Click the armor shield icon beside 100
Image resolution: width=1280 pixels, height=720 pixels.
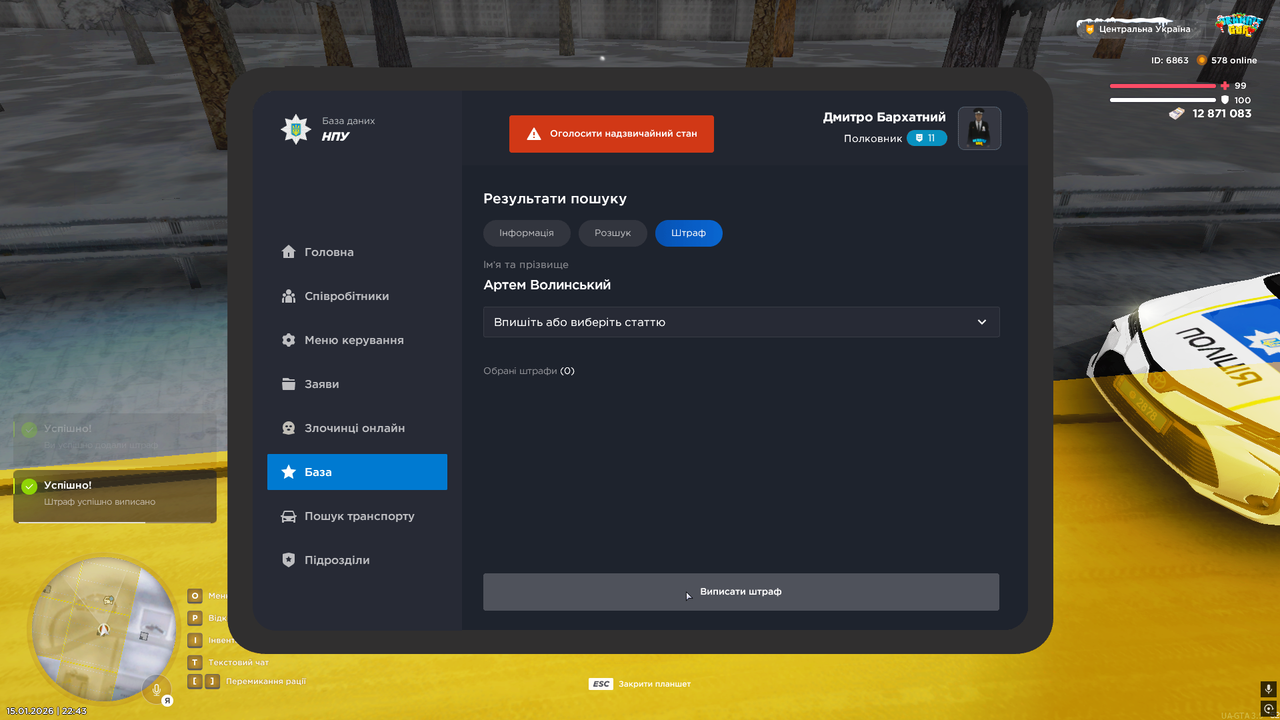(1225, 100)
